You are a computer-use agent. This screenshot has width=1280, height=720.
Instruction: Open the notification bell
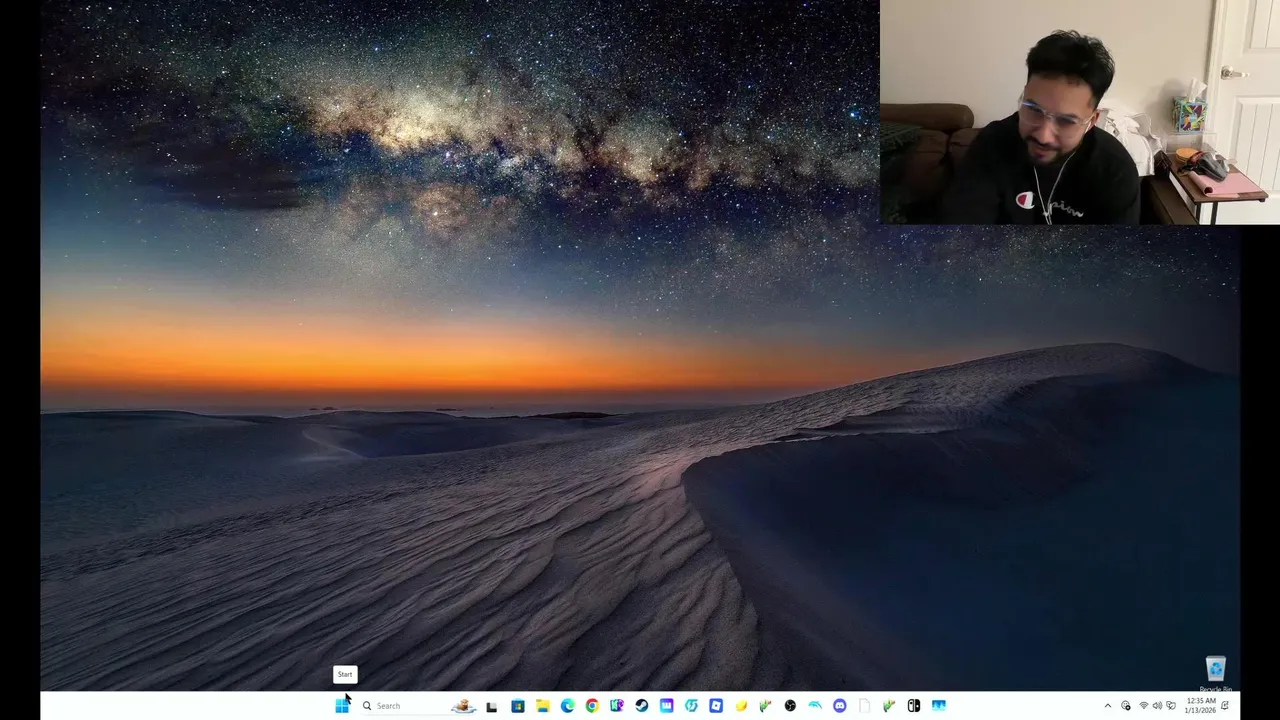coord(1225,706)
